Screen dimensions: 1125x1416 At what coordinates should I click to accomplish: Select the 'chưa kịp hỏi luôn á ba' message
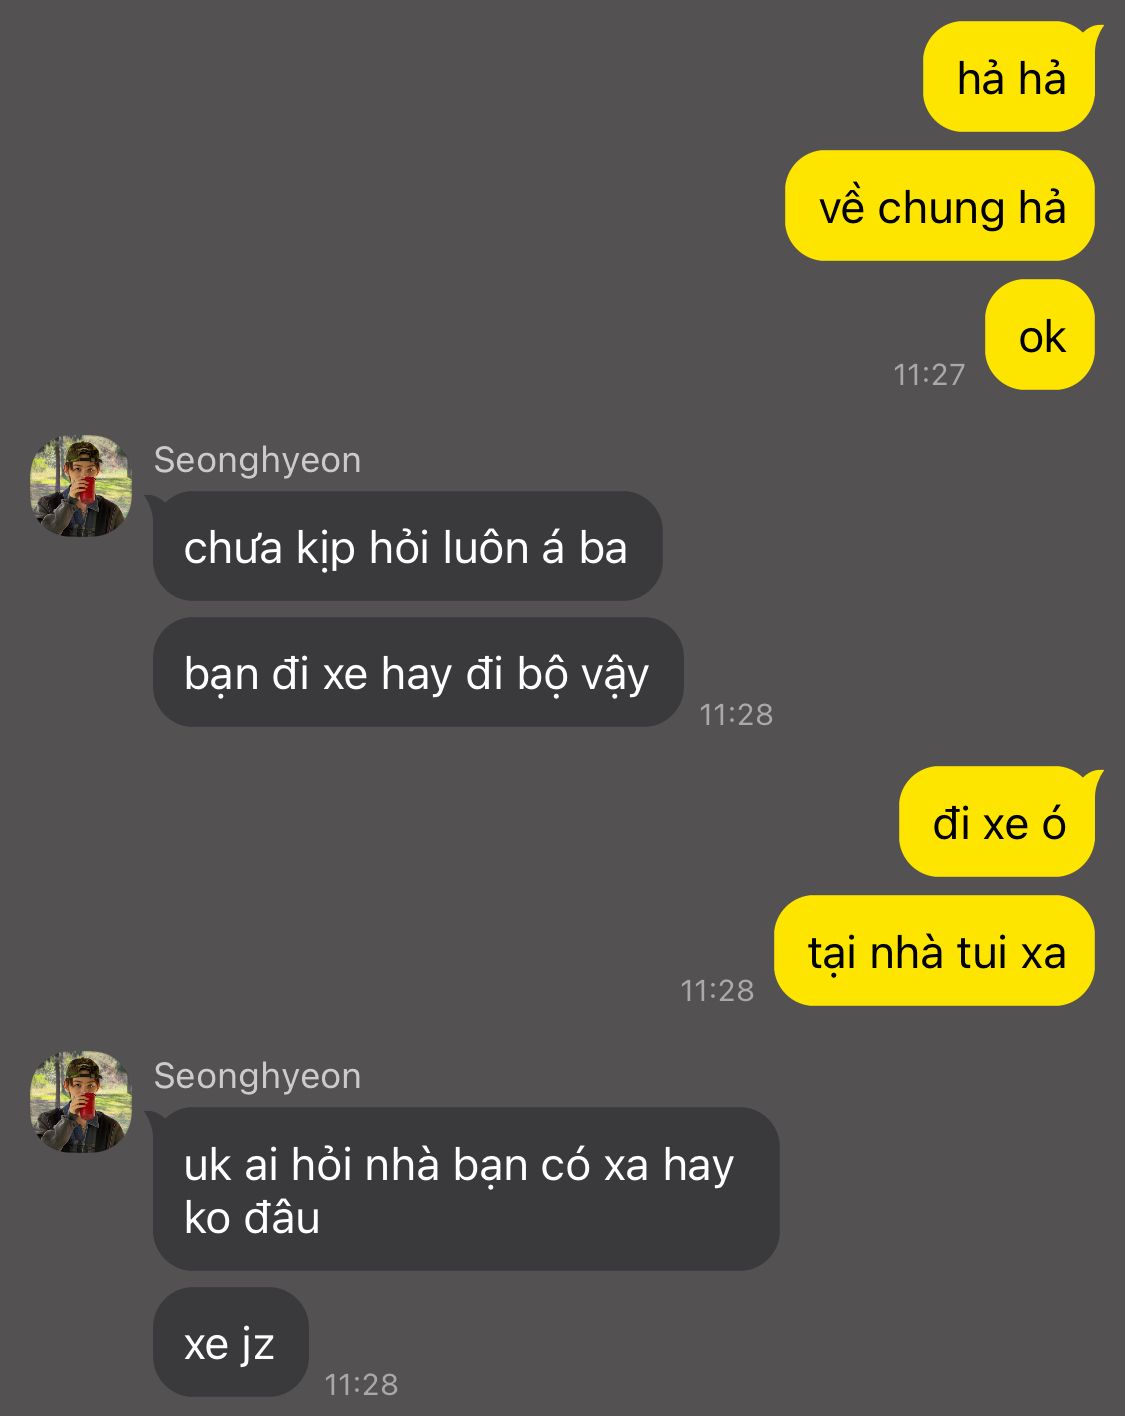(407, 546)
